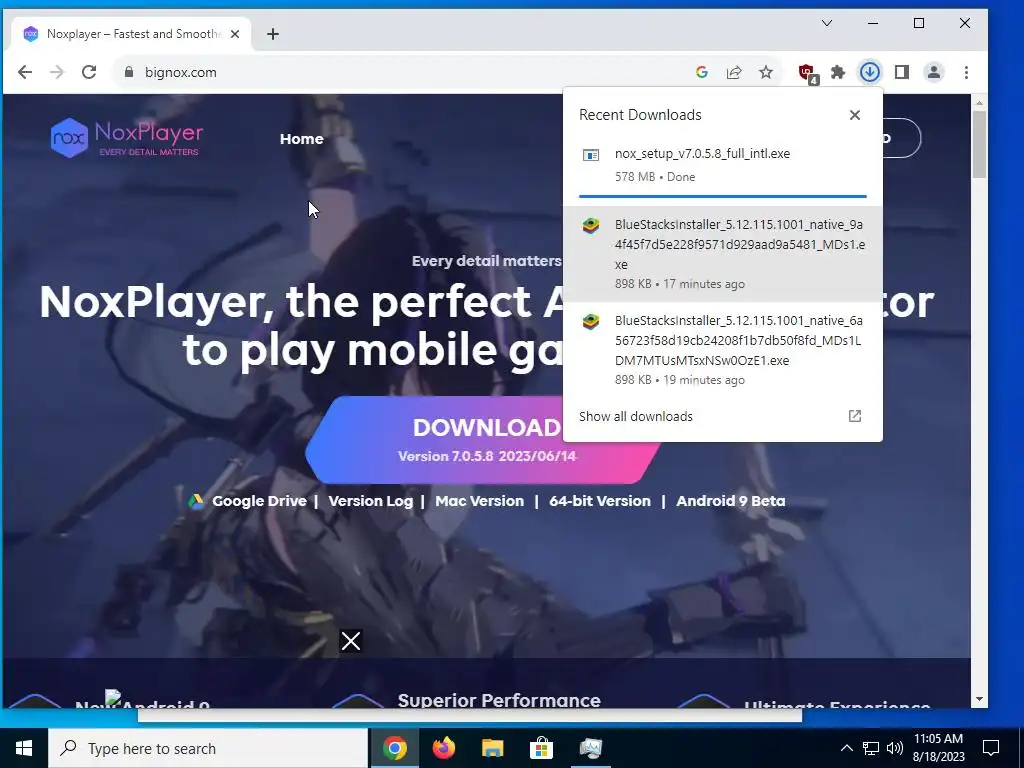Toggle the Chrome downloads icon
Image resolution: width=1024 pixels, height=768 pixels.
870,72
